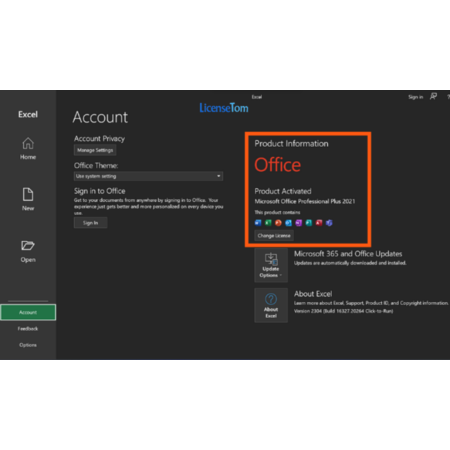This screenshot has width=450, height=450.
Task: Click the Sign In button
Action: (x=90, y=223)
